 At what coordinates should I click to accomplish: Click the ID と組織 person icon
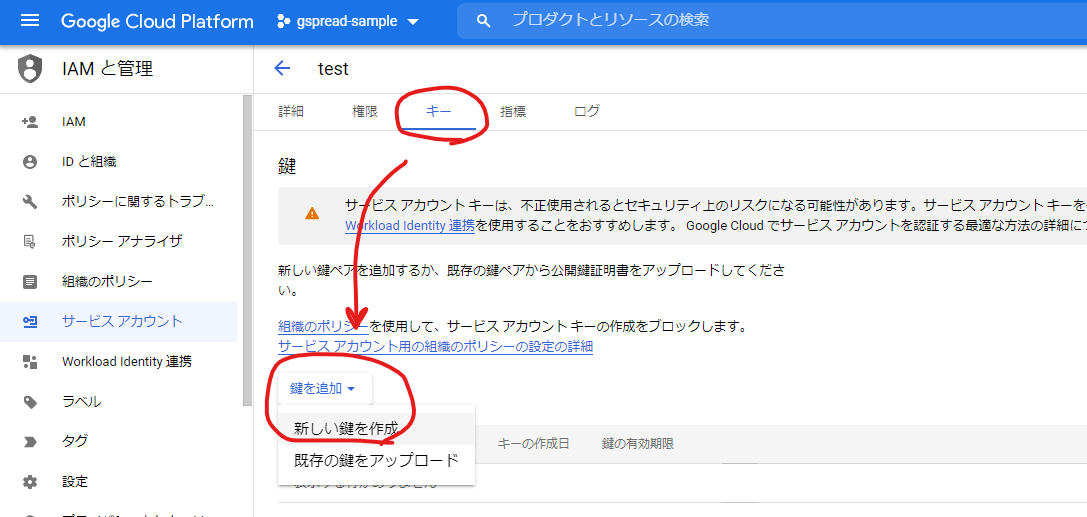pyautogui.click(x=30, y=162)
